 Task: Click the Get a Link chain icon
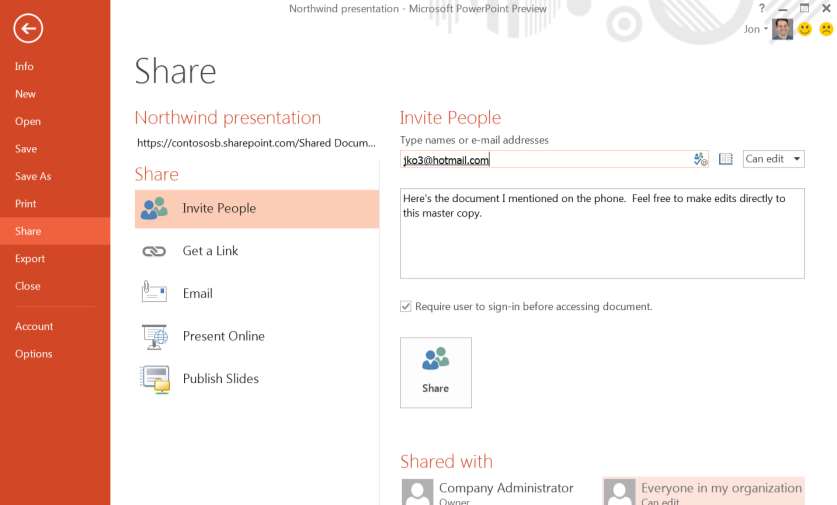coord(154,251)
